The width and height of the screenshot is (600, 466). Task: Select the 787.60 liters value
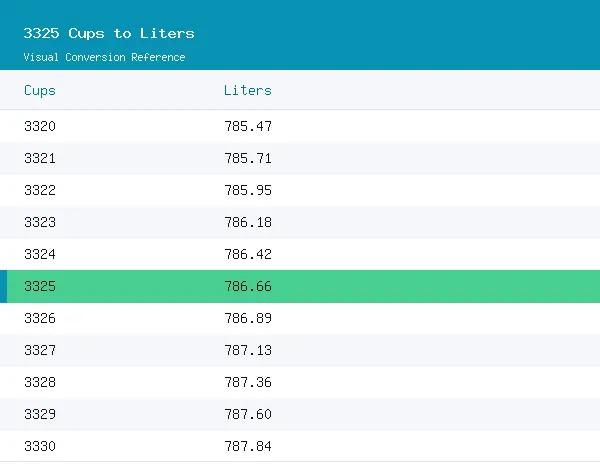pos(248,414)
